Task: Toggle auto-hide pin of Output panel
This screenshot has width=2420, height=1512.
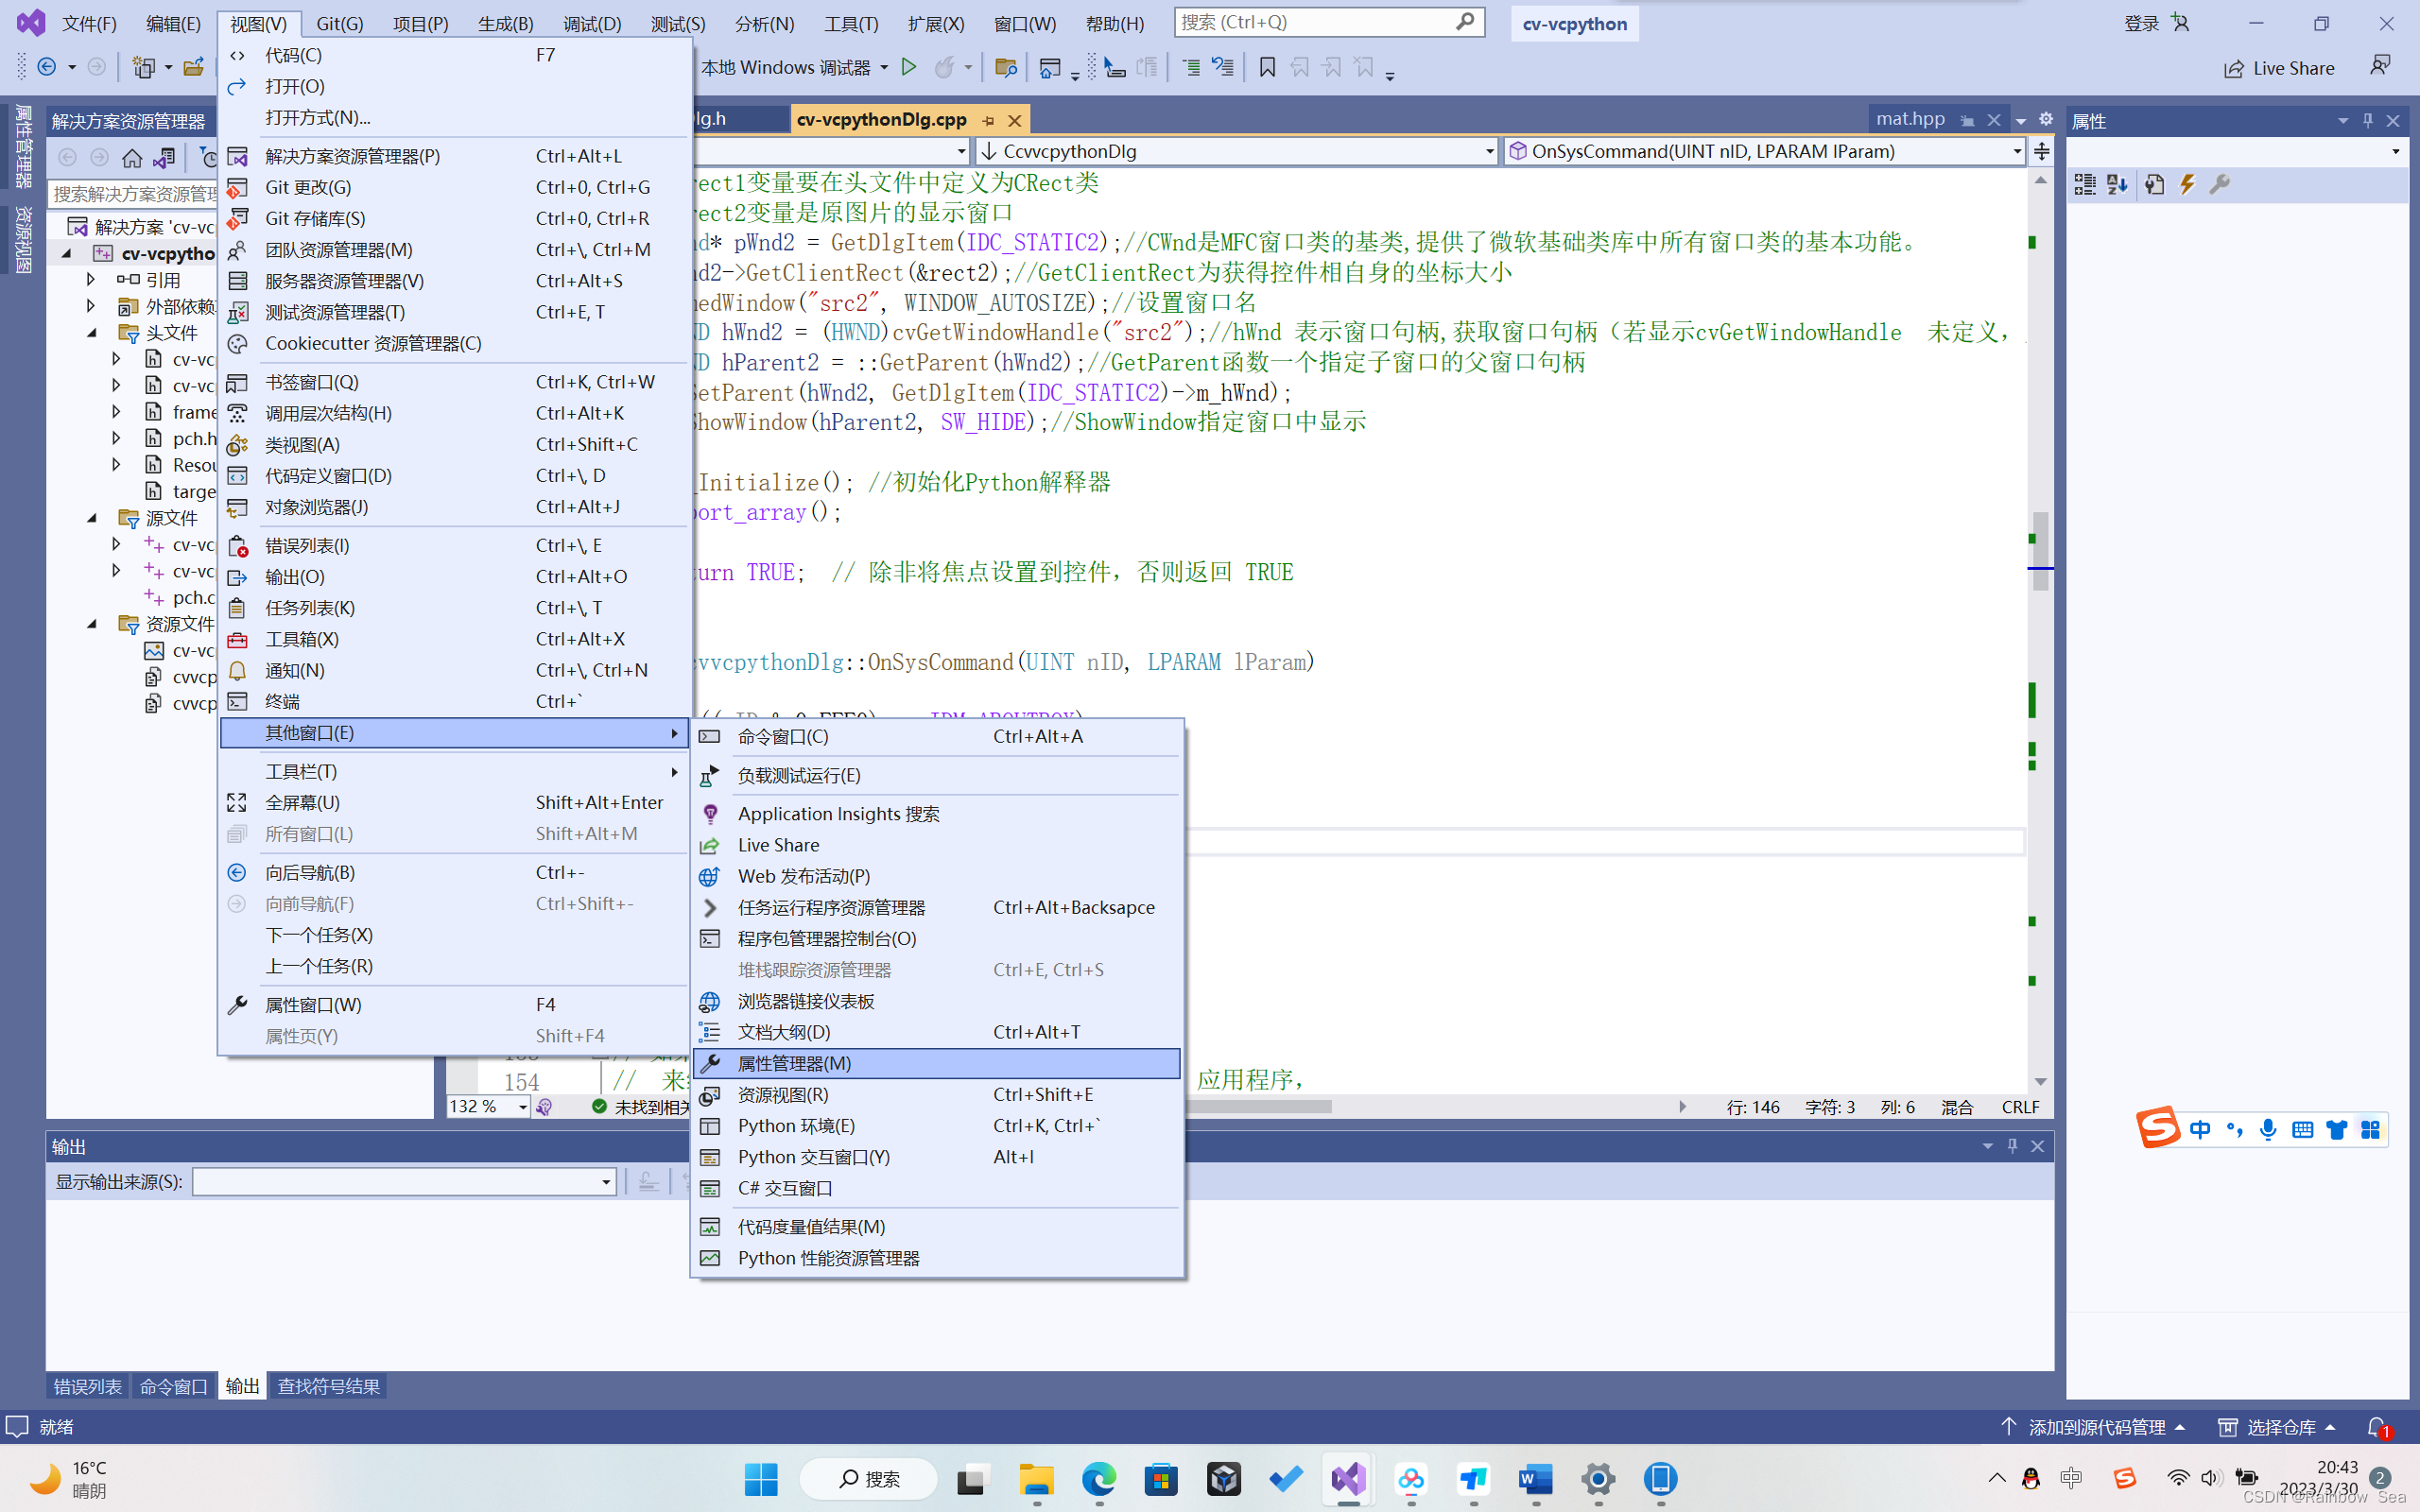Action: coord(2012,1146)
